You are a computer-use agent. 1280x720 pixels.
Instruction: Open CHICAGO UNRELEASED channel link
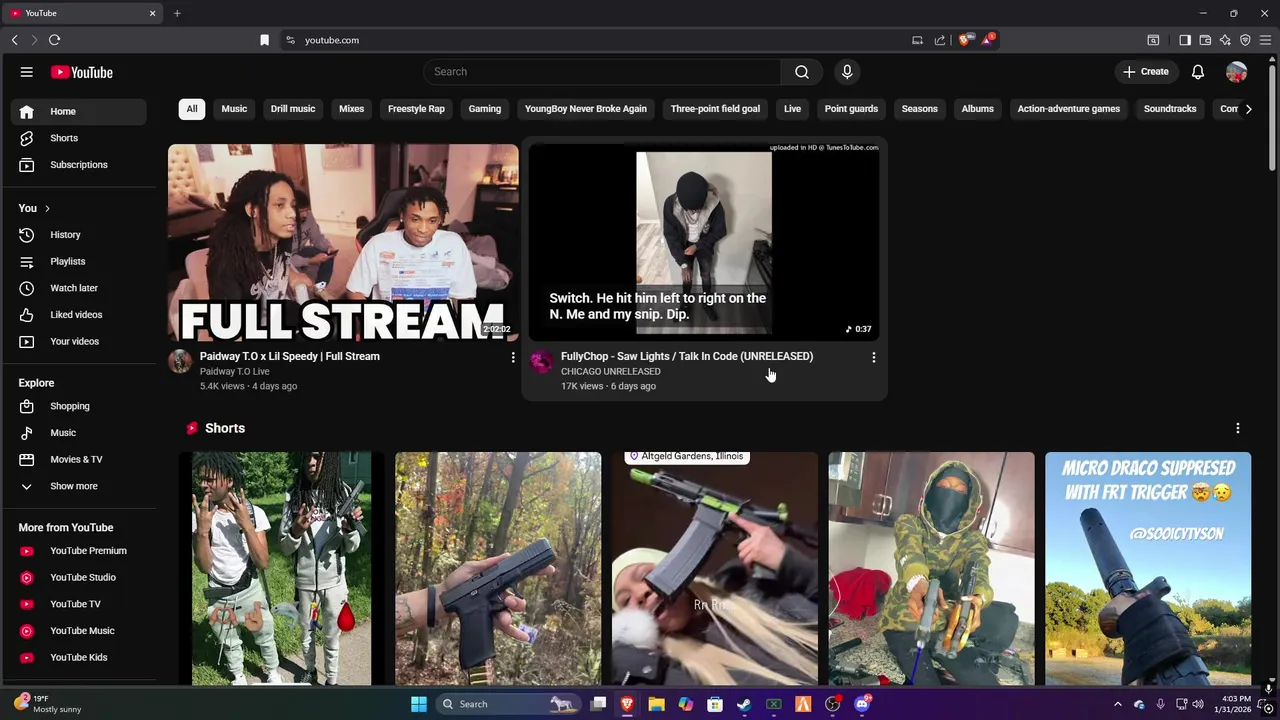tap(611, 371)
